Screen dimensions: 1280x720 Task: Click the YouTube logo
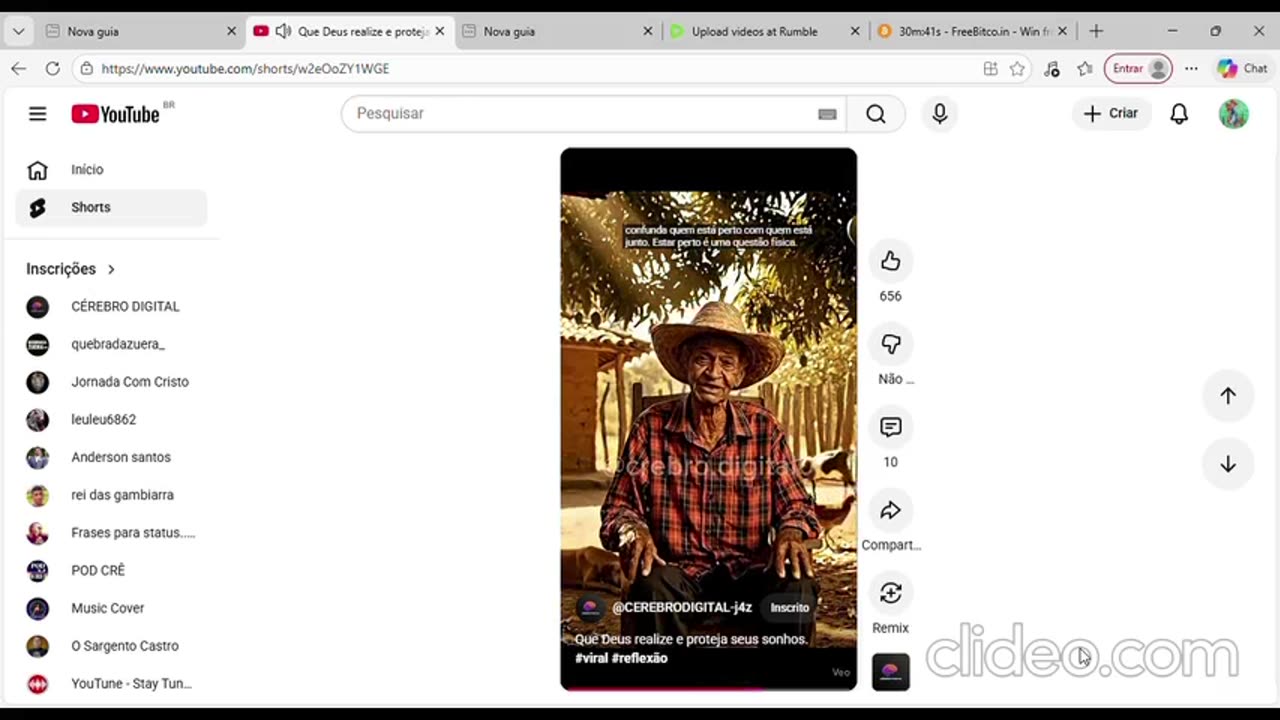pyautogui.click(x=116, y=114)
